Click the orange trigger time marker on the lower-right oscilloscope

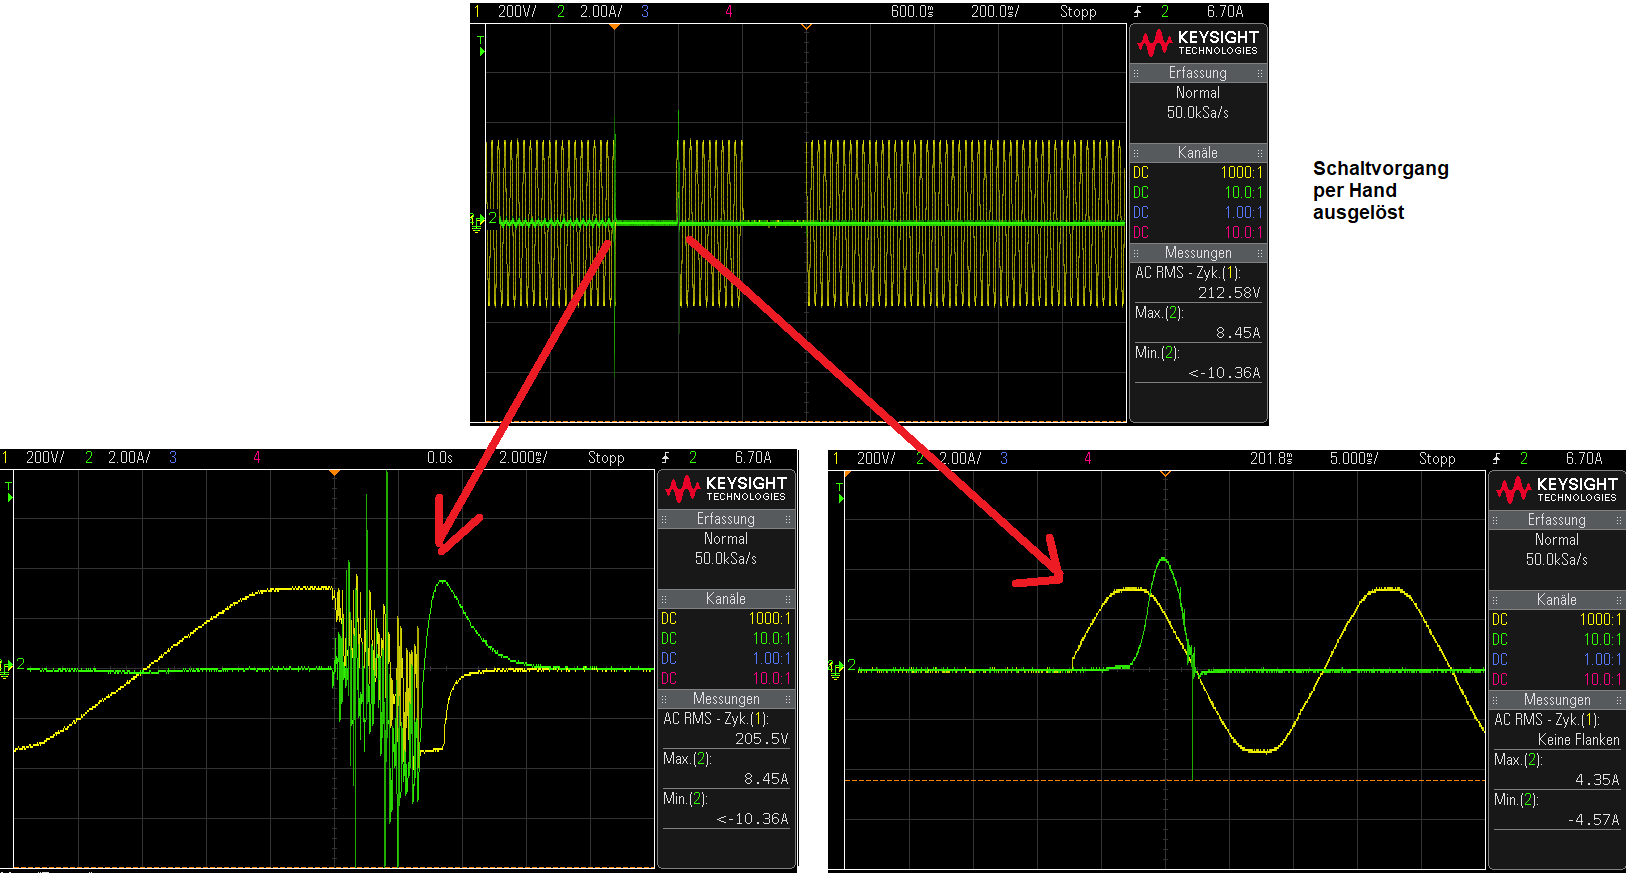[1165, 474]
